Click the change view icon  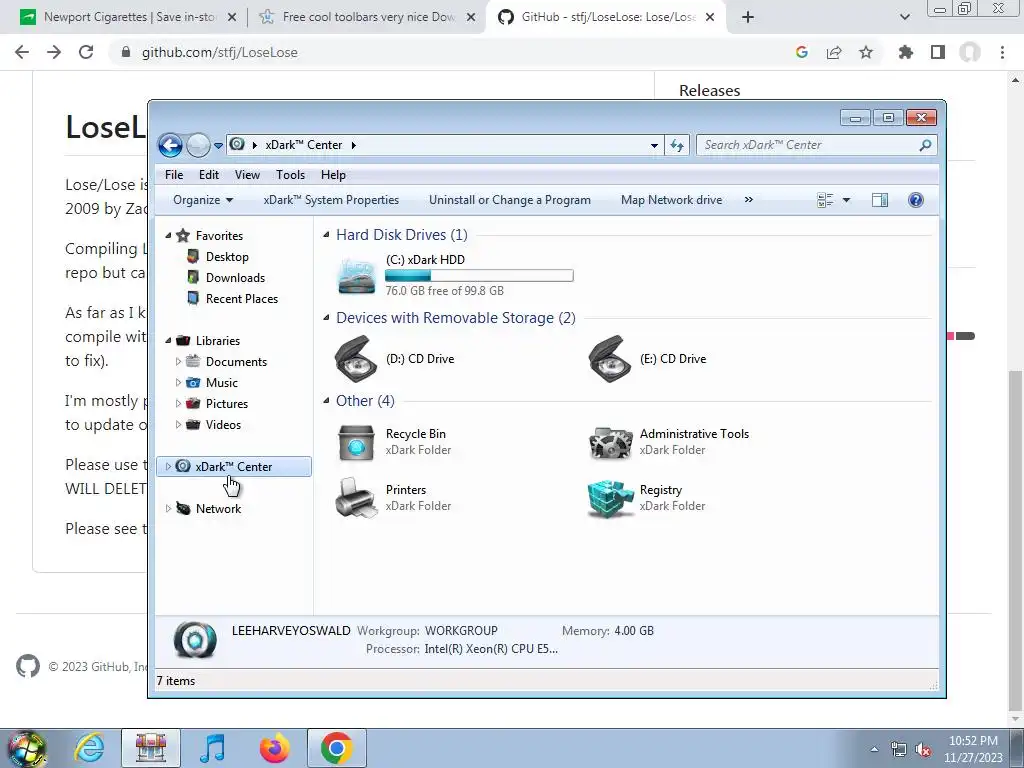[825, 200]
